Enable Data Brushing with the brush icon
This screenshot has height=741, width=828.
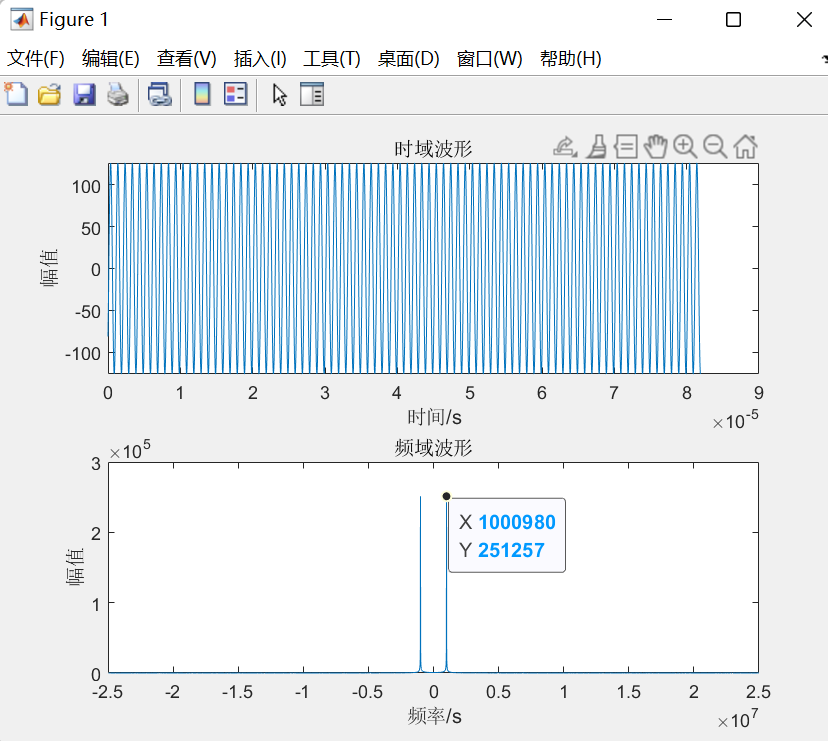tap(597, 146)
